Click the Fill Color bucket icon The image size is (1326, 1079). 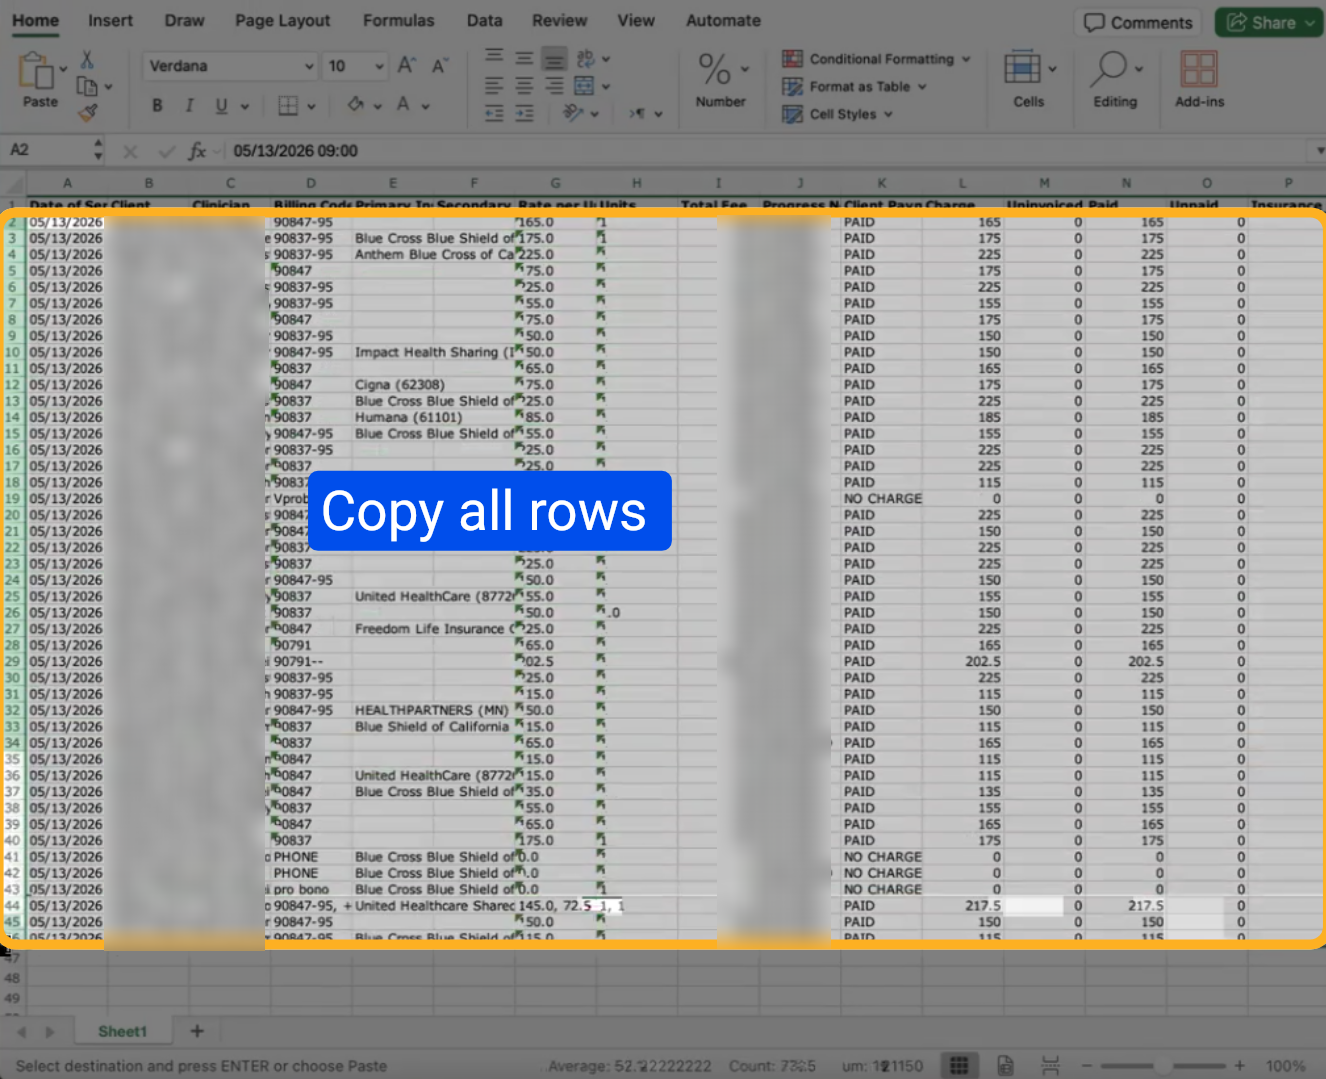[x=355, y=104]
